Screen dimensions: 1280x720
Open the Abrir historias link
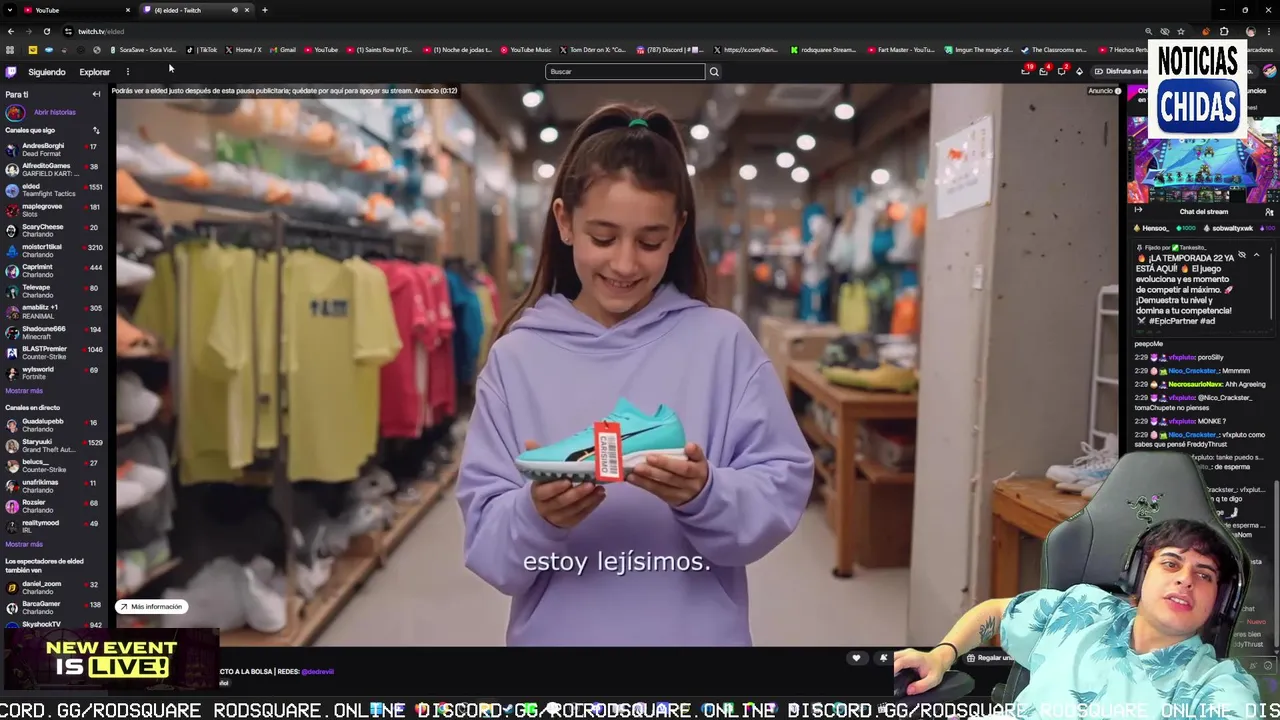click(54, 112)
